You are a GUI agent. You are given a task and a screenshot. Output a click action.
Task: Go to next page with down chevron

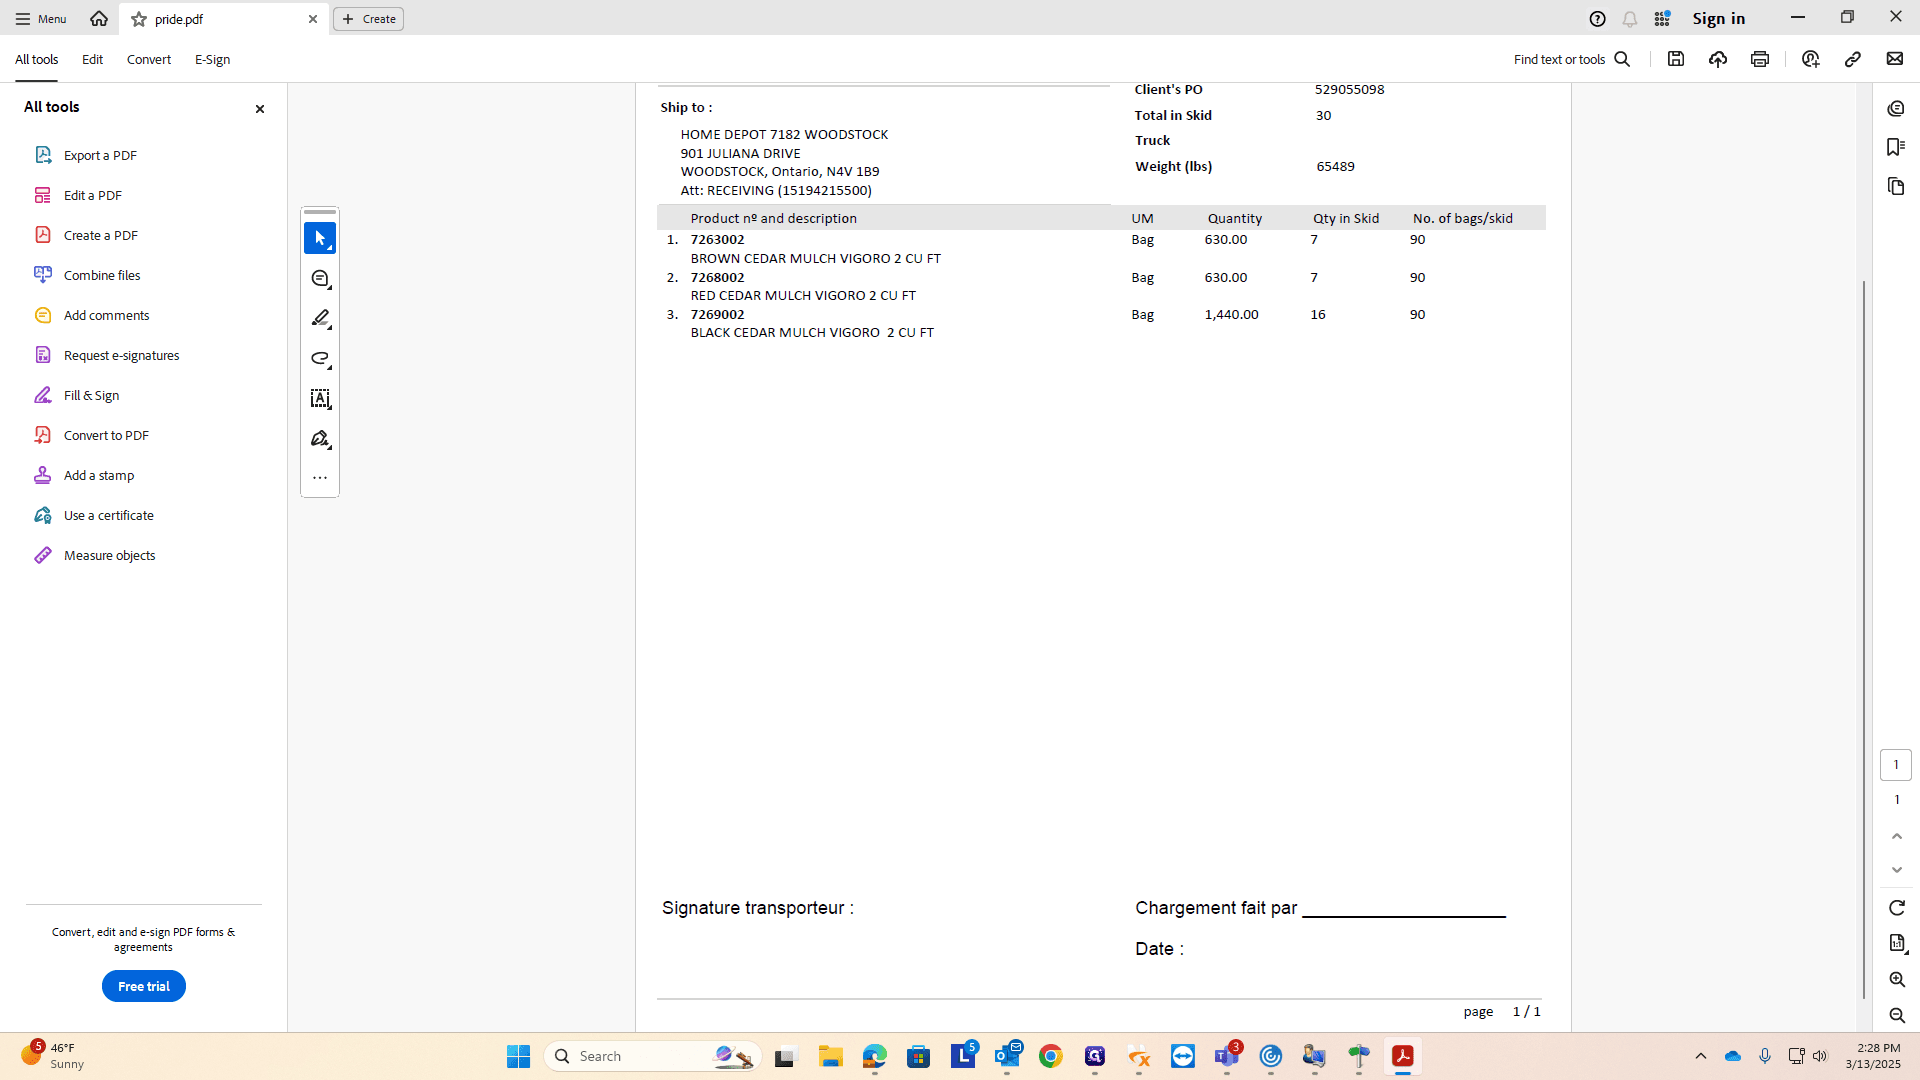1897,870
